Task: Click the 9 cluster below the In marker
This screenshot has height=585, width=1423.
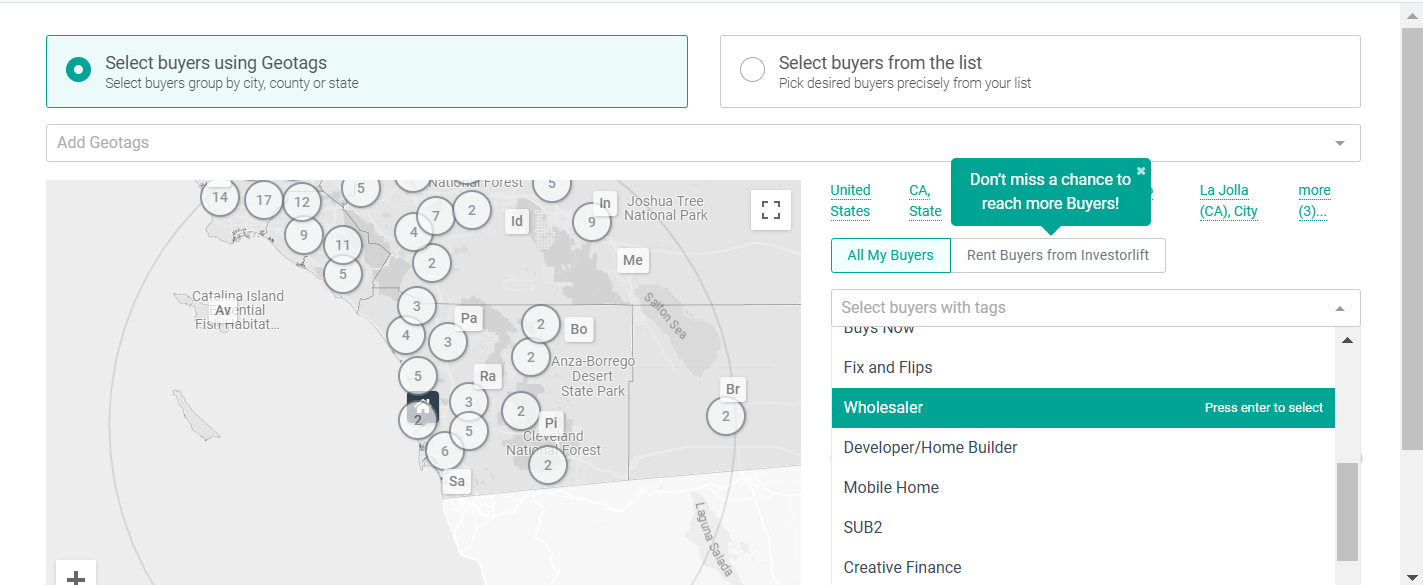Action: tap(592, 222)
